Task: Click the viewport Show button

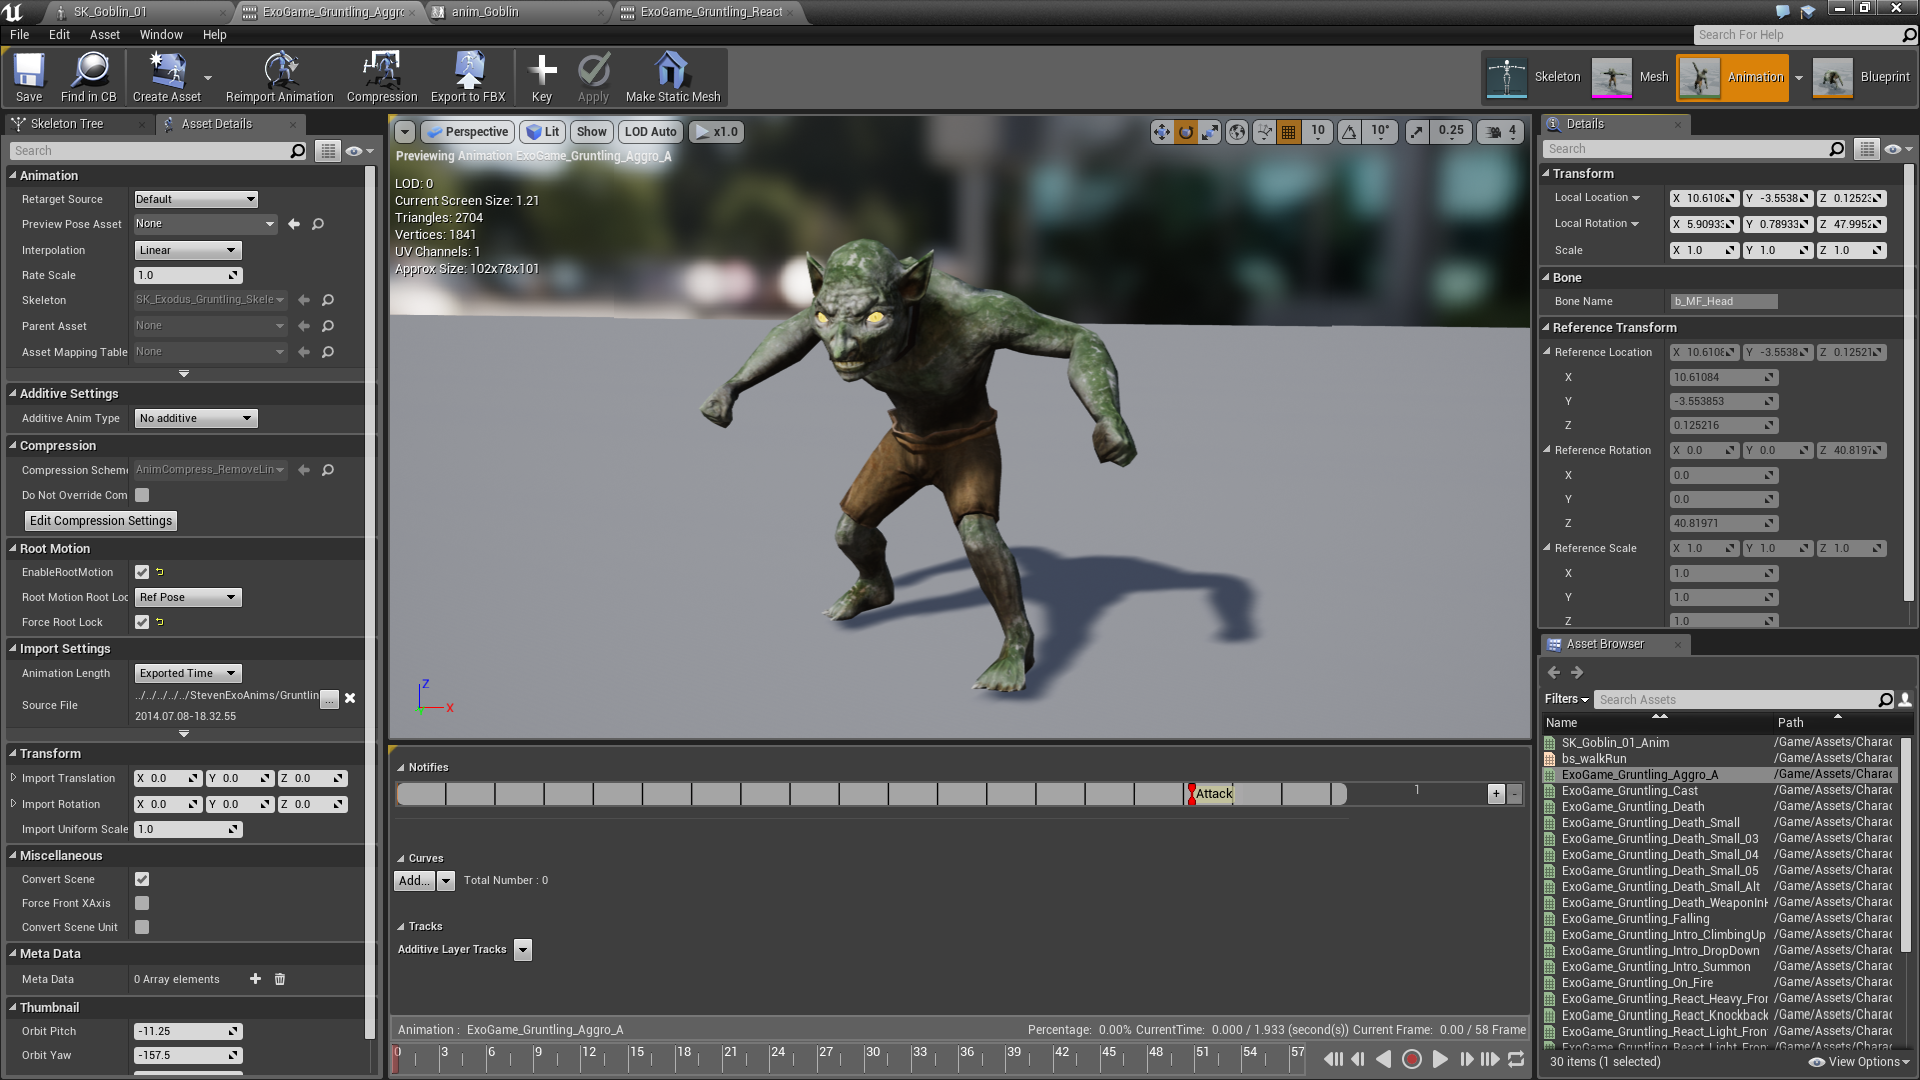Action: coord(592,132)
